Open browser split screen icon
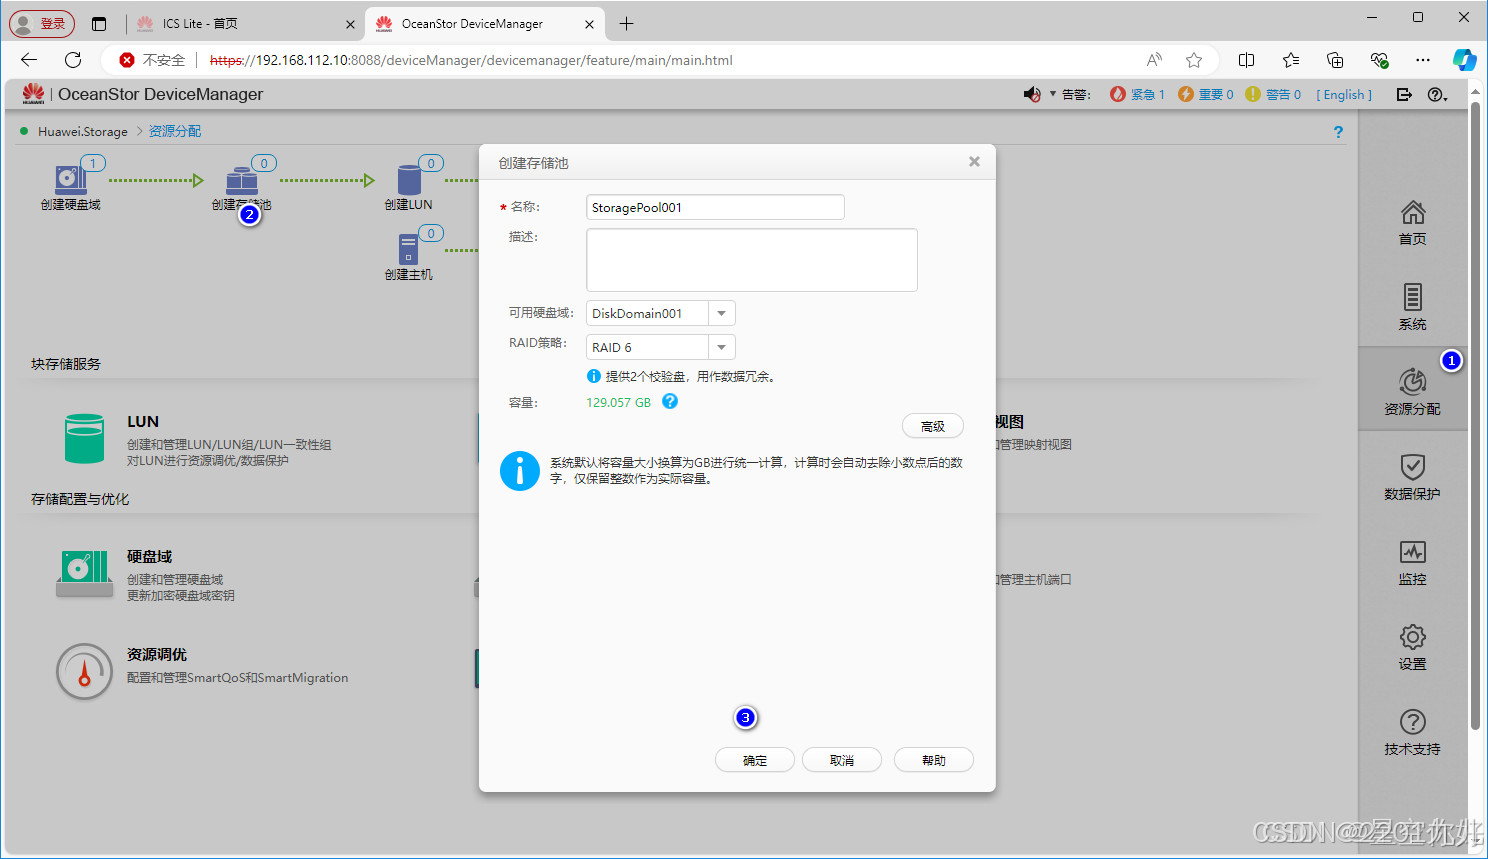This screenshot has height=859, width=1488. click(1246, 60)
